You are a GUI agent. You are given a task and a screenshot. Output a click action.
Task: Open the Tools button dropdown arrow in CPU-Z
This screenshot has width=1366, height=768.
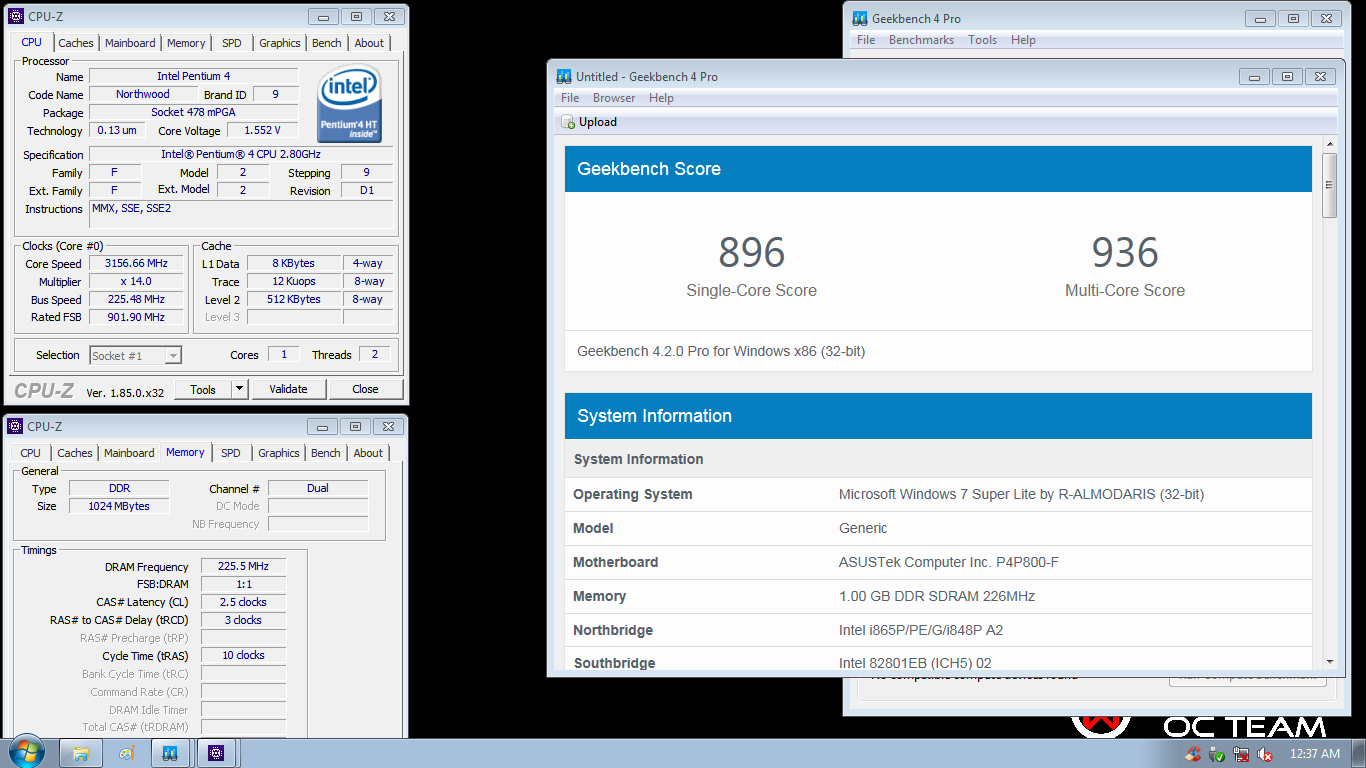click(x=240, y=389)
